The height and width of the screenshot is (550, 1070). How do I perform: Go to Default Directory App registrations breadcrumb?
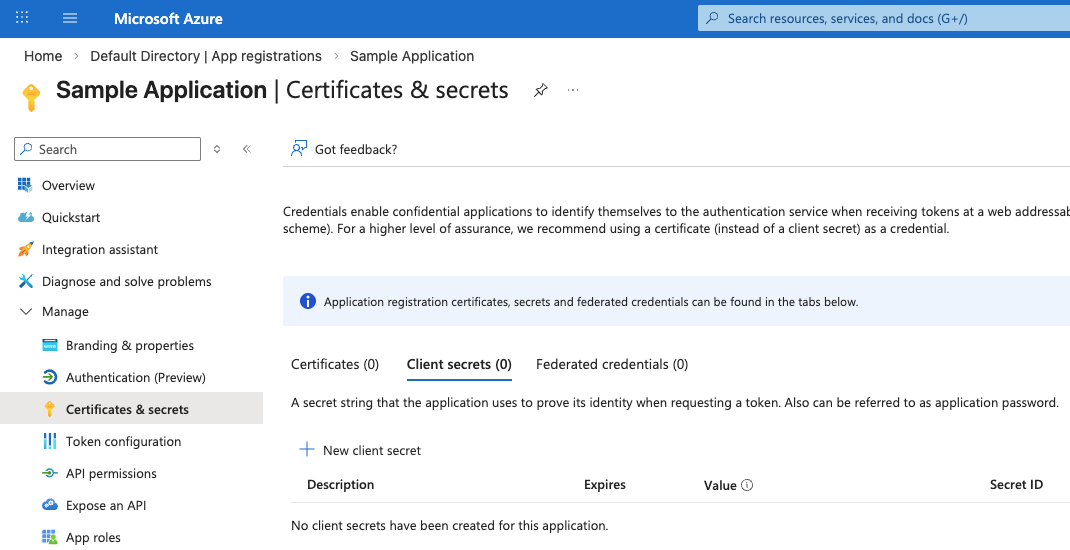point(206,56)
